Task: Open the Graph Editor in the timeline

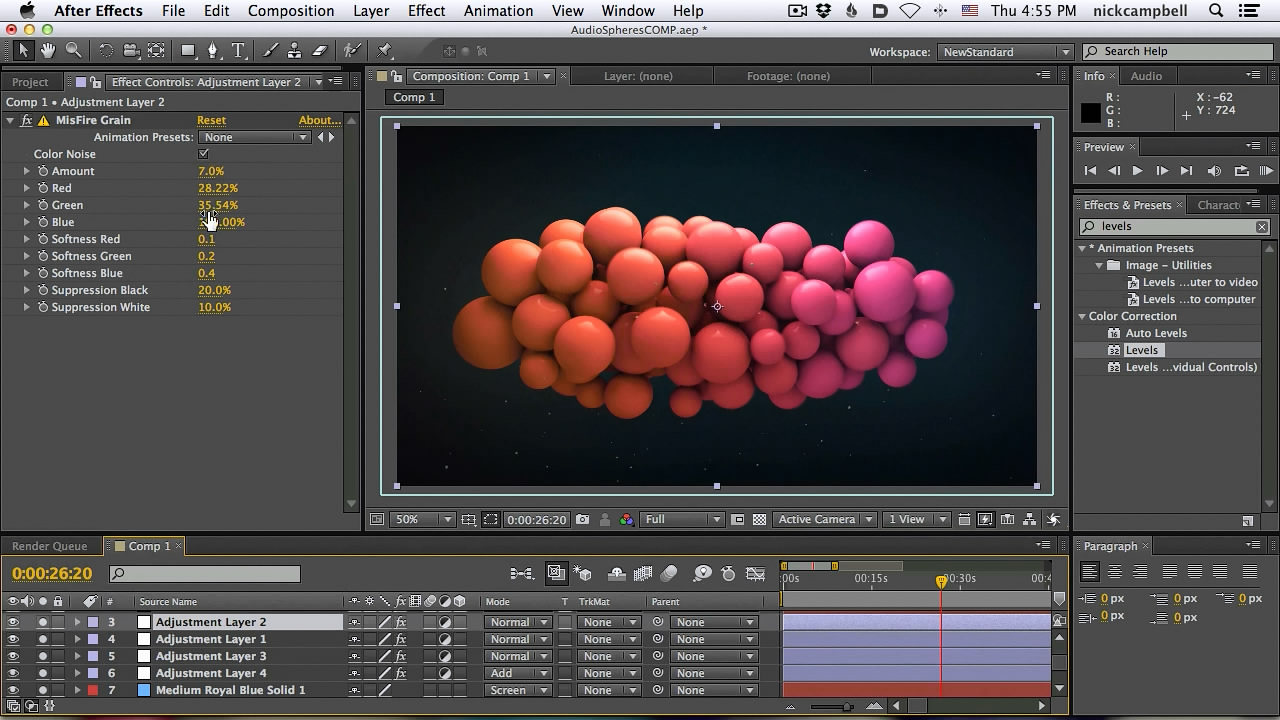Action: pos(756,574)
